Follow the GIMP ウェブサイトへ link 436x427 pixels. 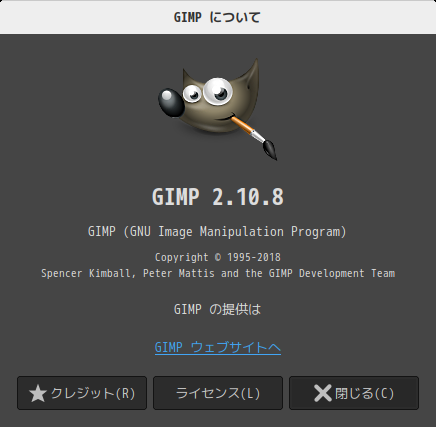tap(218, 347)
